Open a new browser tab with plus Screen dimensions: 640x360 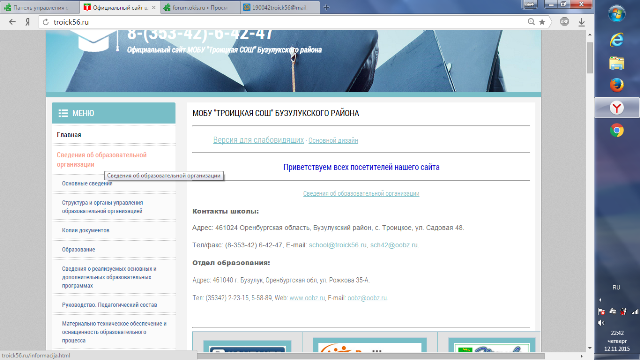coord(326,7)
